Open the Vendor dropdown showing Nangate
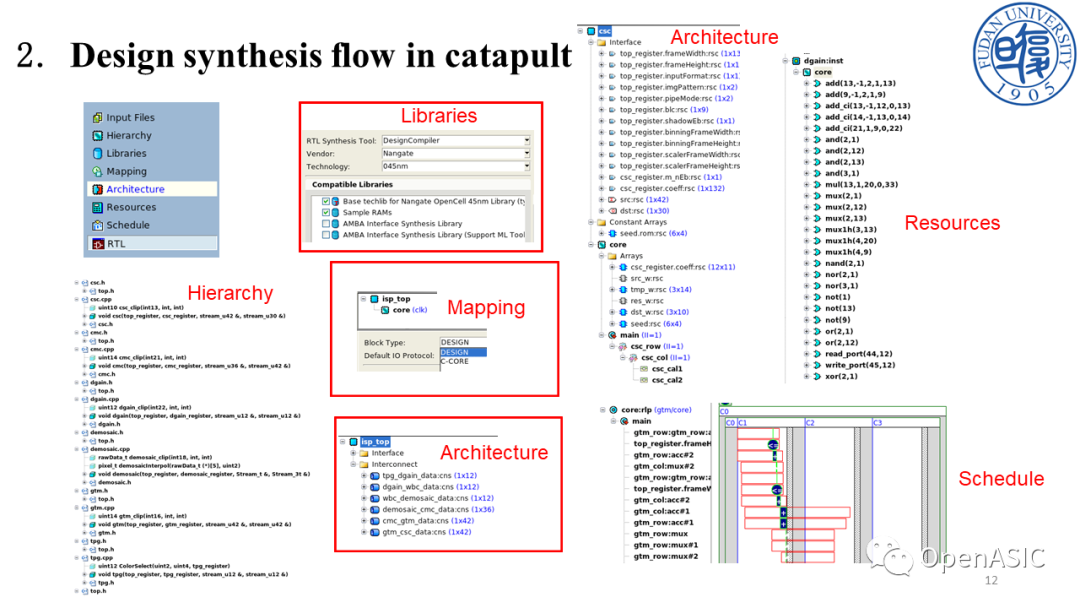1080x608 pixels. (527, 153)
